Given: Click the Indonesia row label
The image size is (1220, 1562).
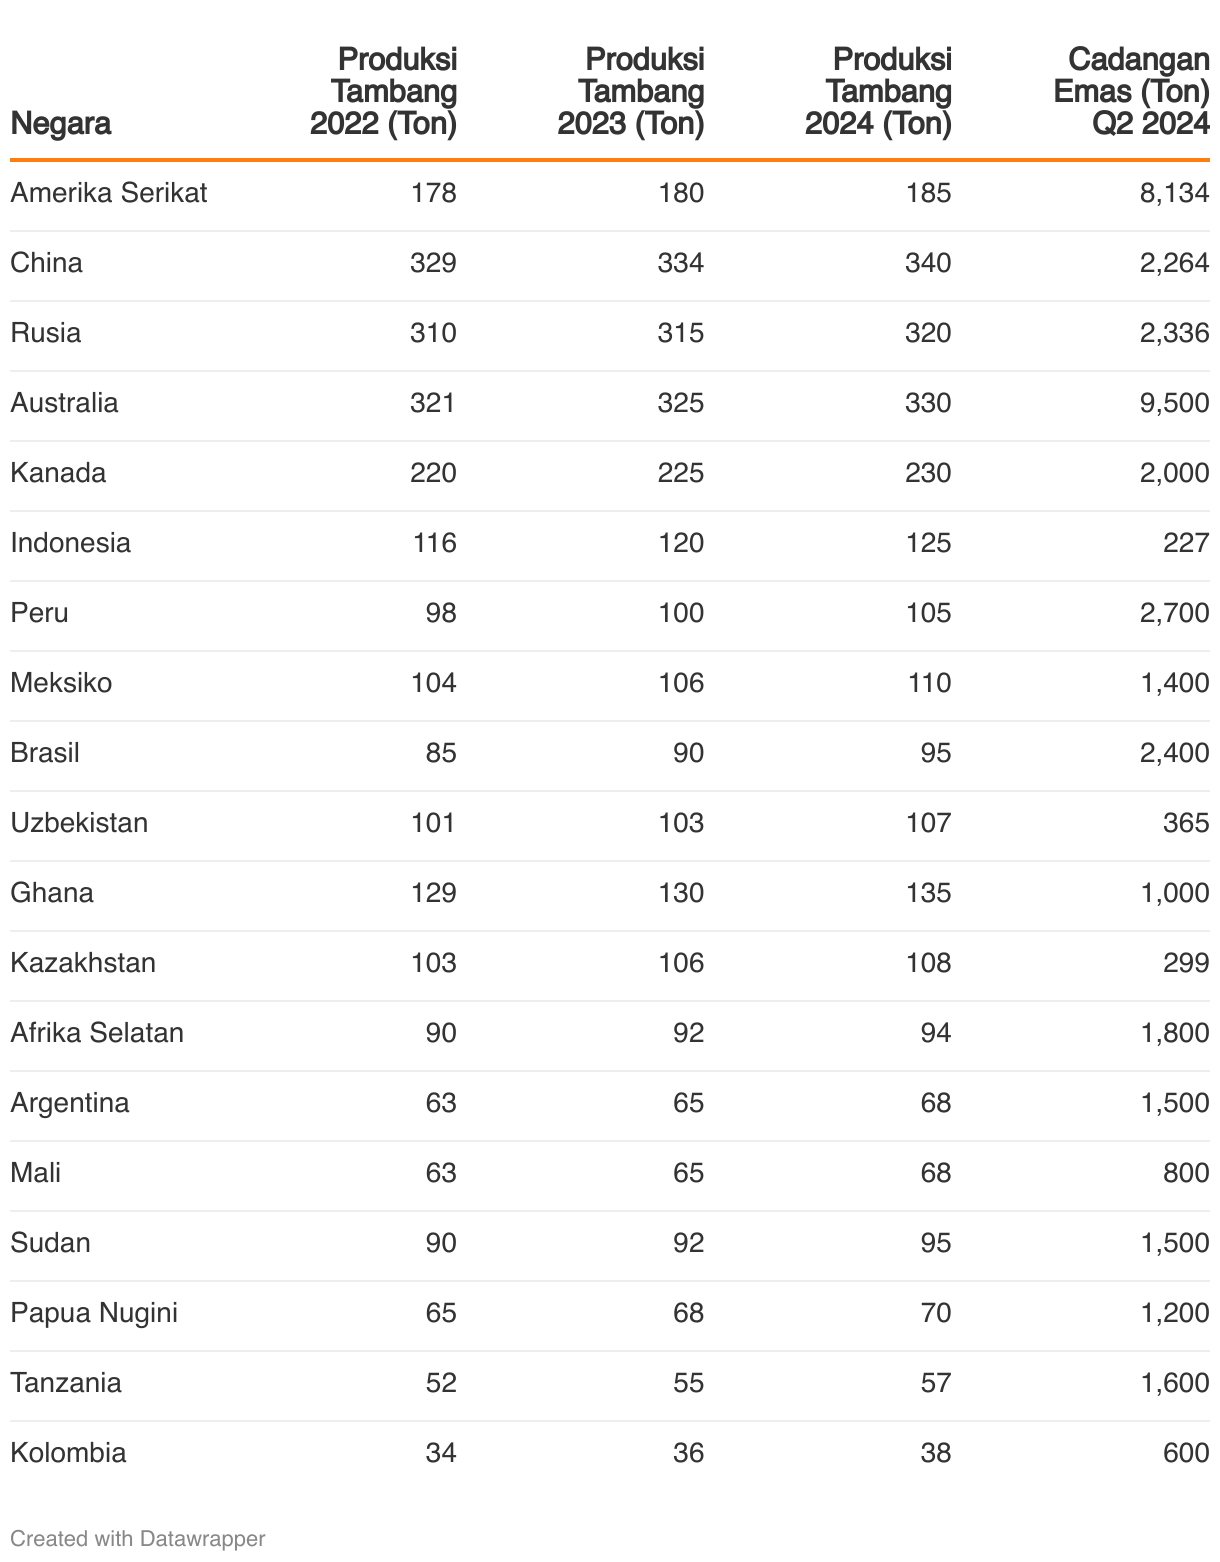Looking at the screenshot, I should coord(71,543).
